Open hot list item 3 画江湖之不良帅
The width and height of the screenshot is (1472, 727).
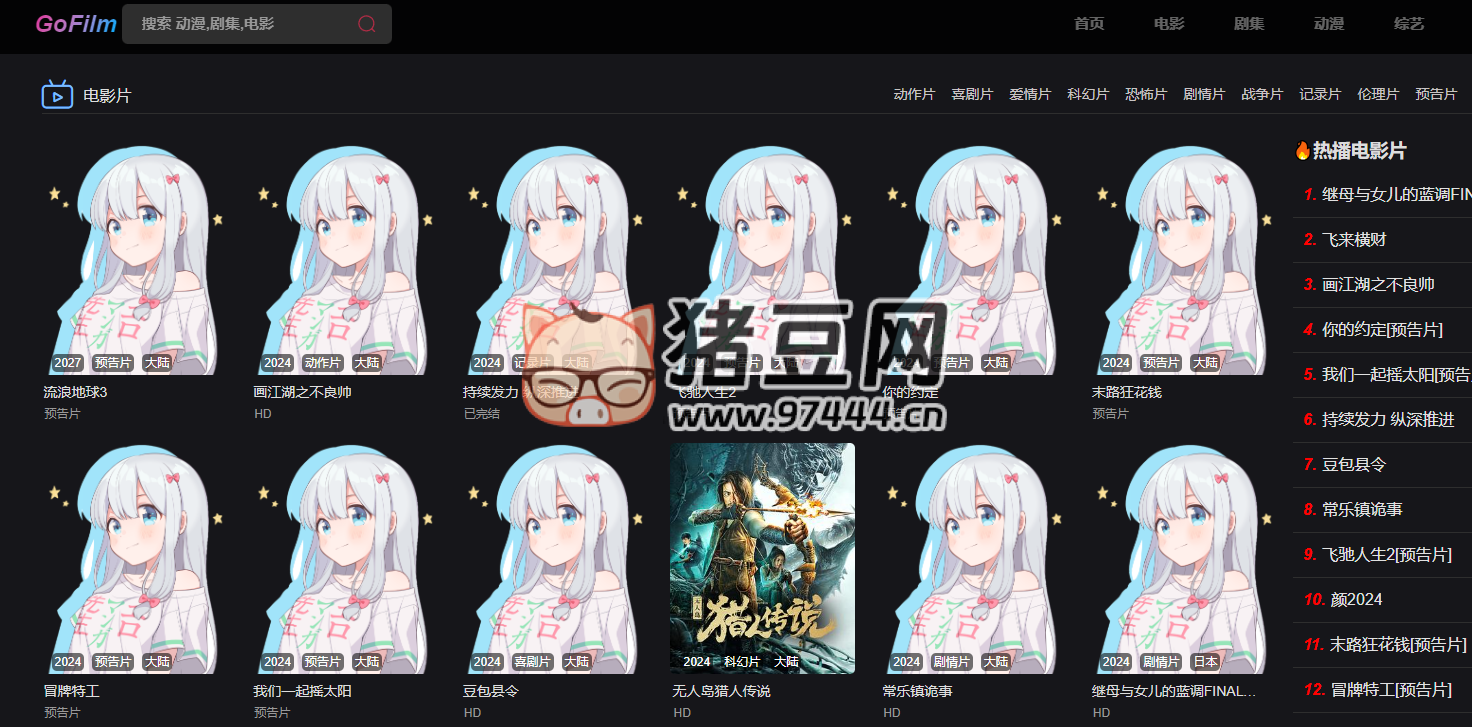pyautogui.click(x=1382, y=285)
